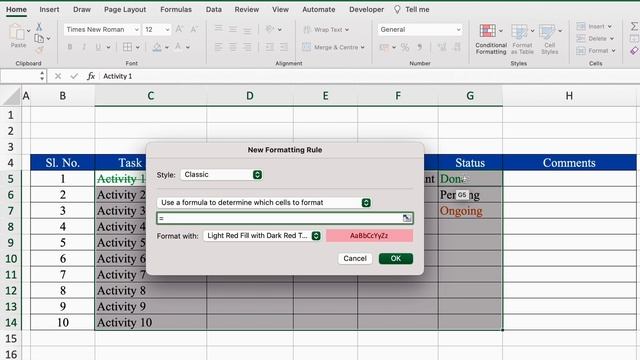Click the Cell Styles icon

pyautogui.click(x=547, y=31)
